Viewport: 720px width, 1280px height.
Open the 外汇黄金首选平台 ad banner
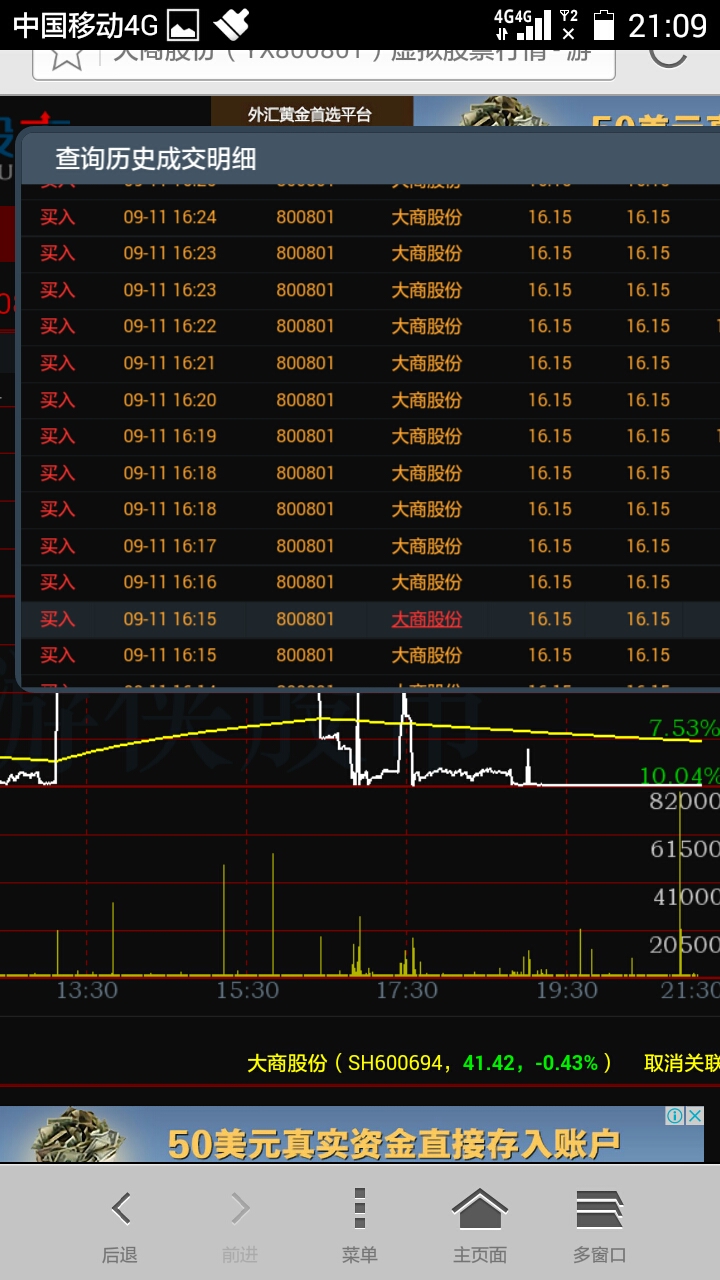point(310,115)
